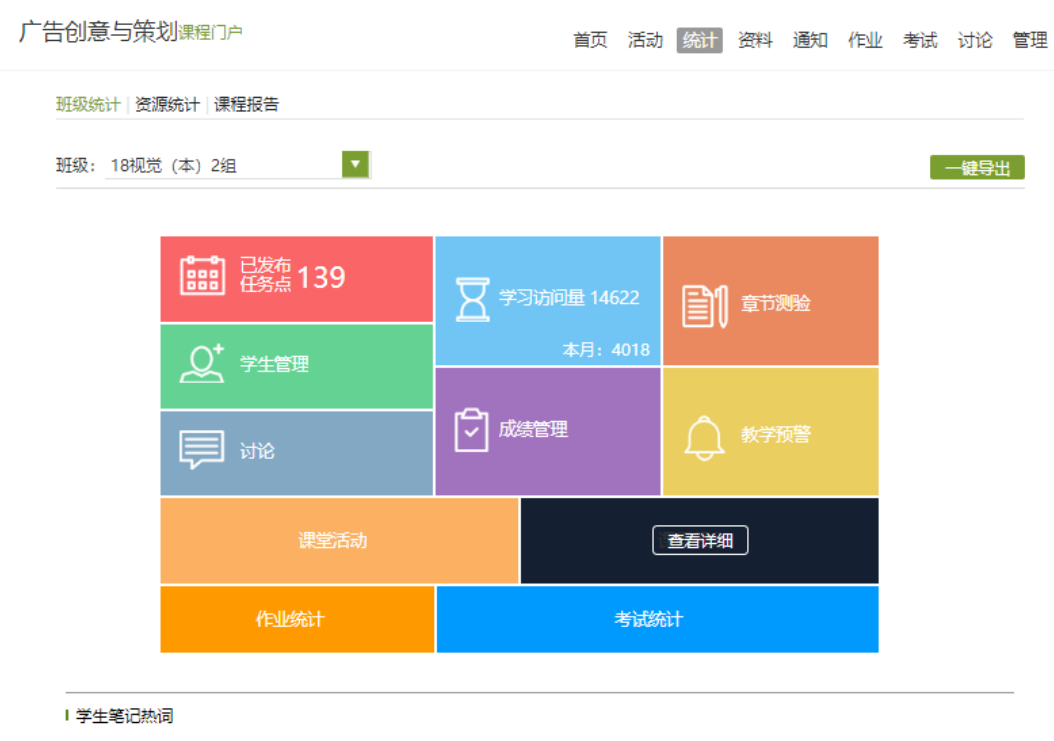Image resolution: width=1054 pixels, height=741 pixels.
Task: Open 作业 in the top navigation
Action: pos(865,40)
